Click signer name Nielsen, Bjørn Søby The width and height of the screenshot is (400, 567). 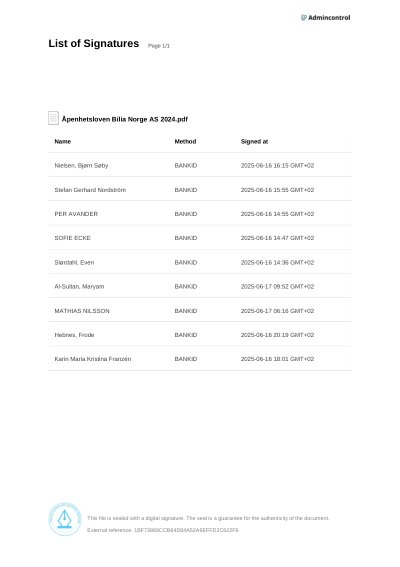[81, 165]
